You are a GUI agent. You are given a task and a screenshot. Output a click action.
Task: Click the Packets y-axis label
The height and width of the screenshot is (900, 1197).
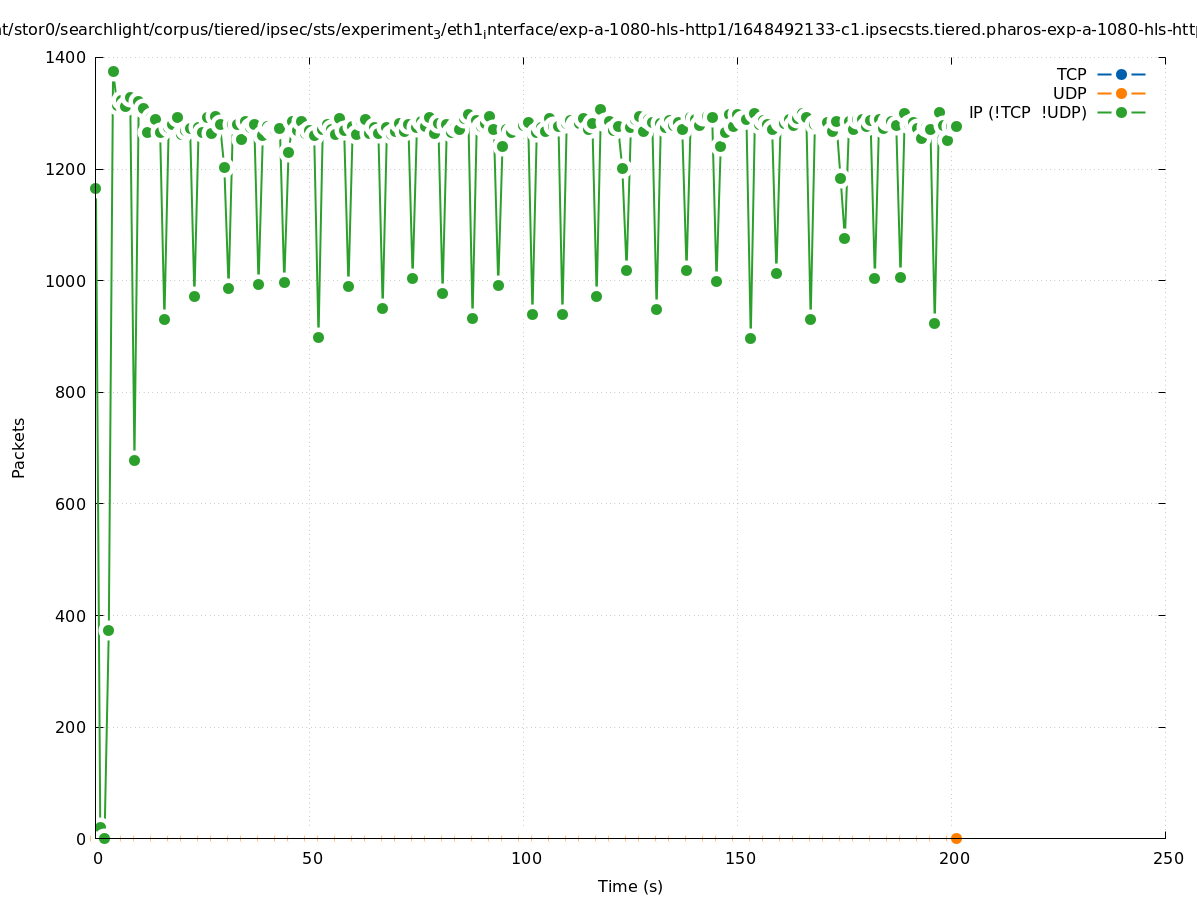click(19, 447)
